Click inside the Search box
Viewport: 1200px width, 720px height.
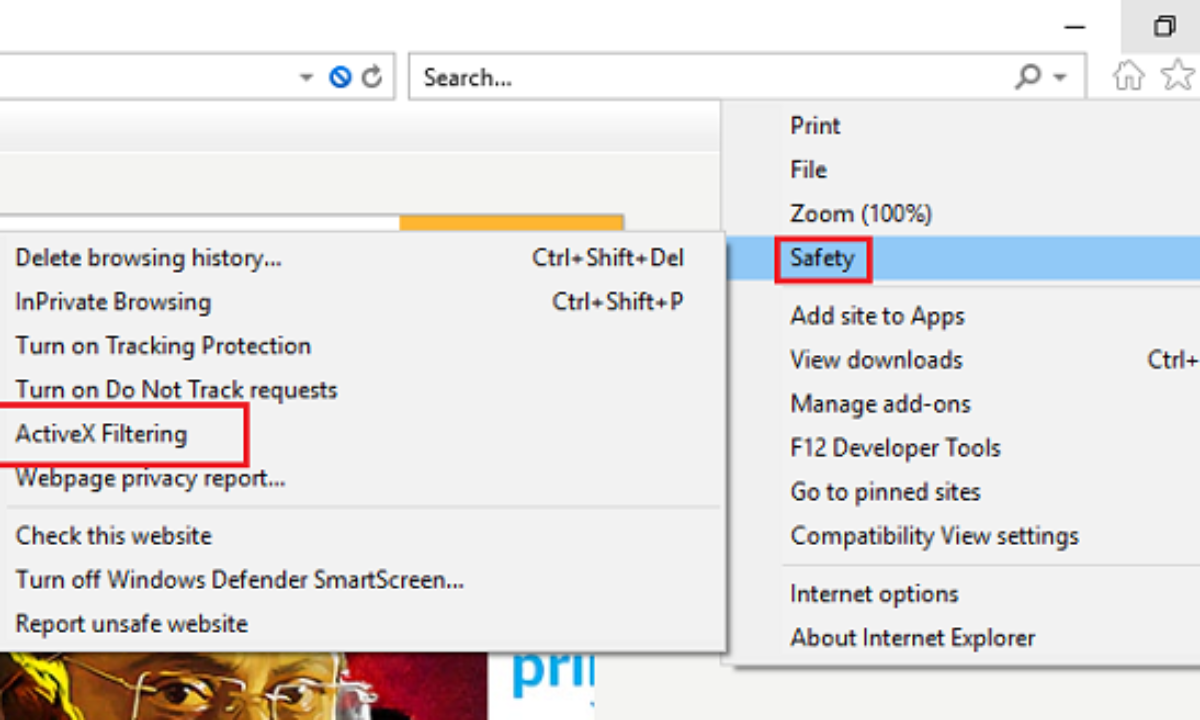pos(700,77)
